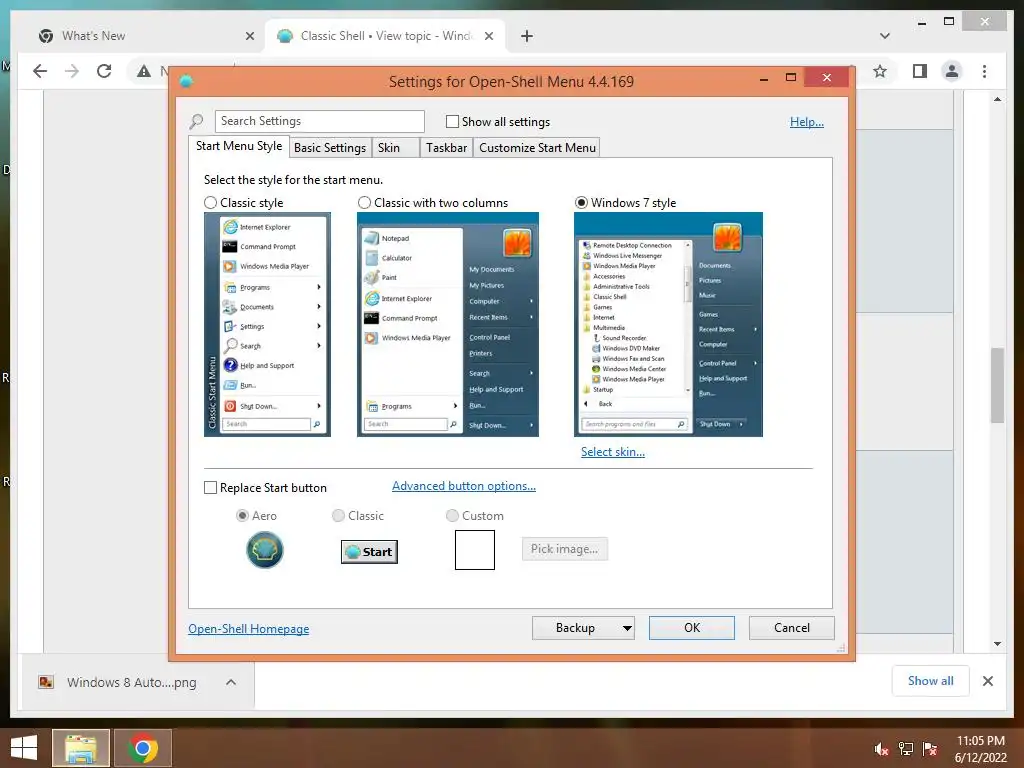Screen dimensions: 1024x768
Task: Open a new Chrome tab
Action: [x=527, y=36]
